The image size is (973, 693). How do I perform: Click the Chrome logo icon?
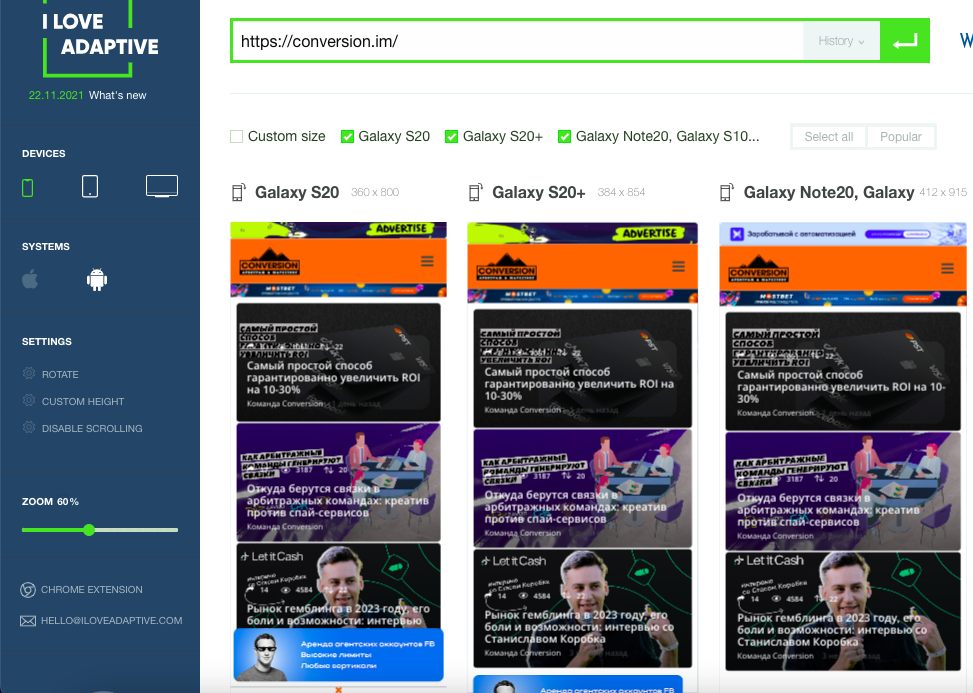[x=28, y=589]
